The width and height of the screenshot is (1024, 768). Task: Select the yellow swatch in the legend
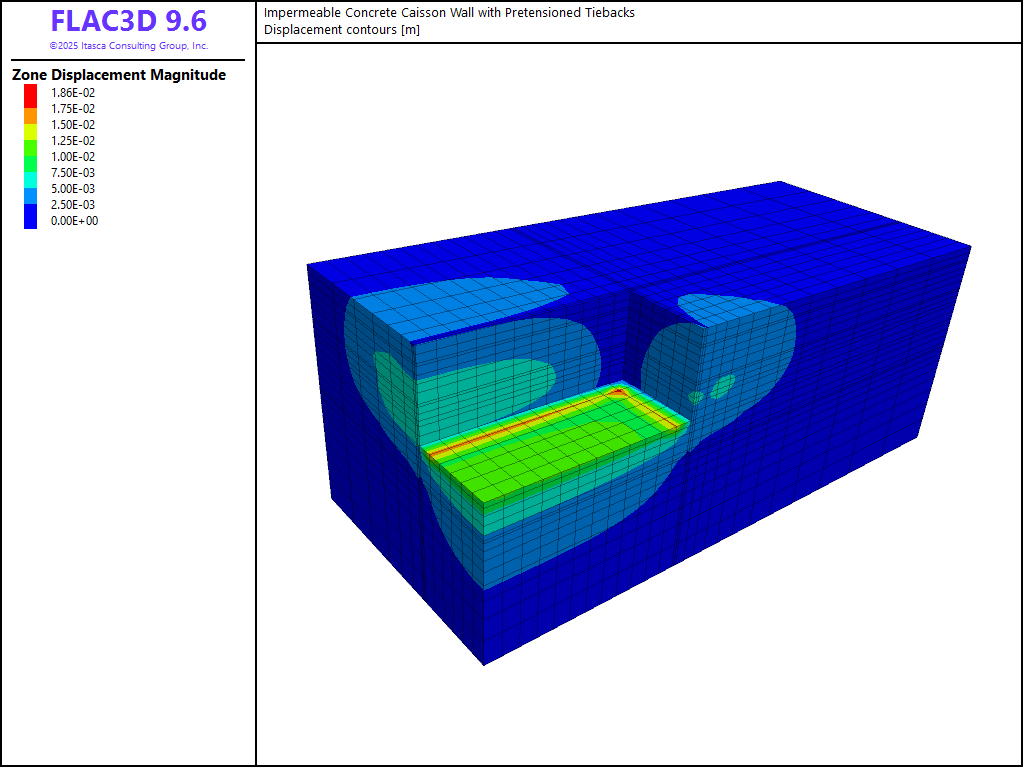[31, 132]
